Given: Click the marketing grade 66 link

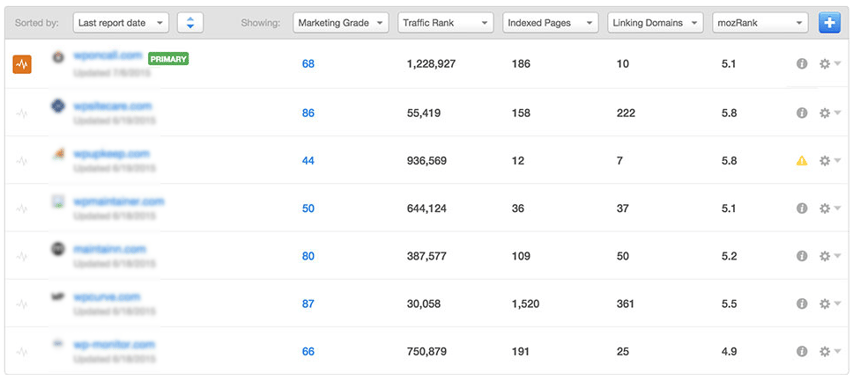Looking at the screenshot, I should (308, 352).
